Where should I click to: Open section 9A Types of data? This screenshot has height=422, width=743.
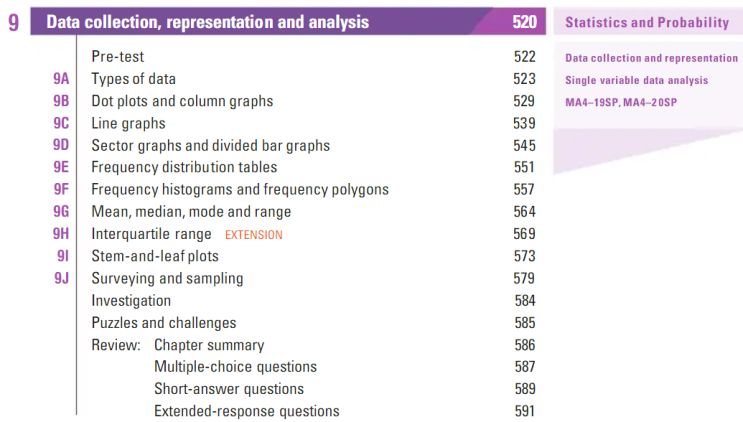tap(134, 79)
